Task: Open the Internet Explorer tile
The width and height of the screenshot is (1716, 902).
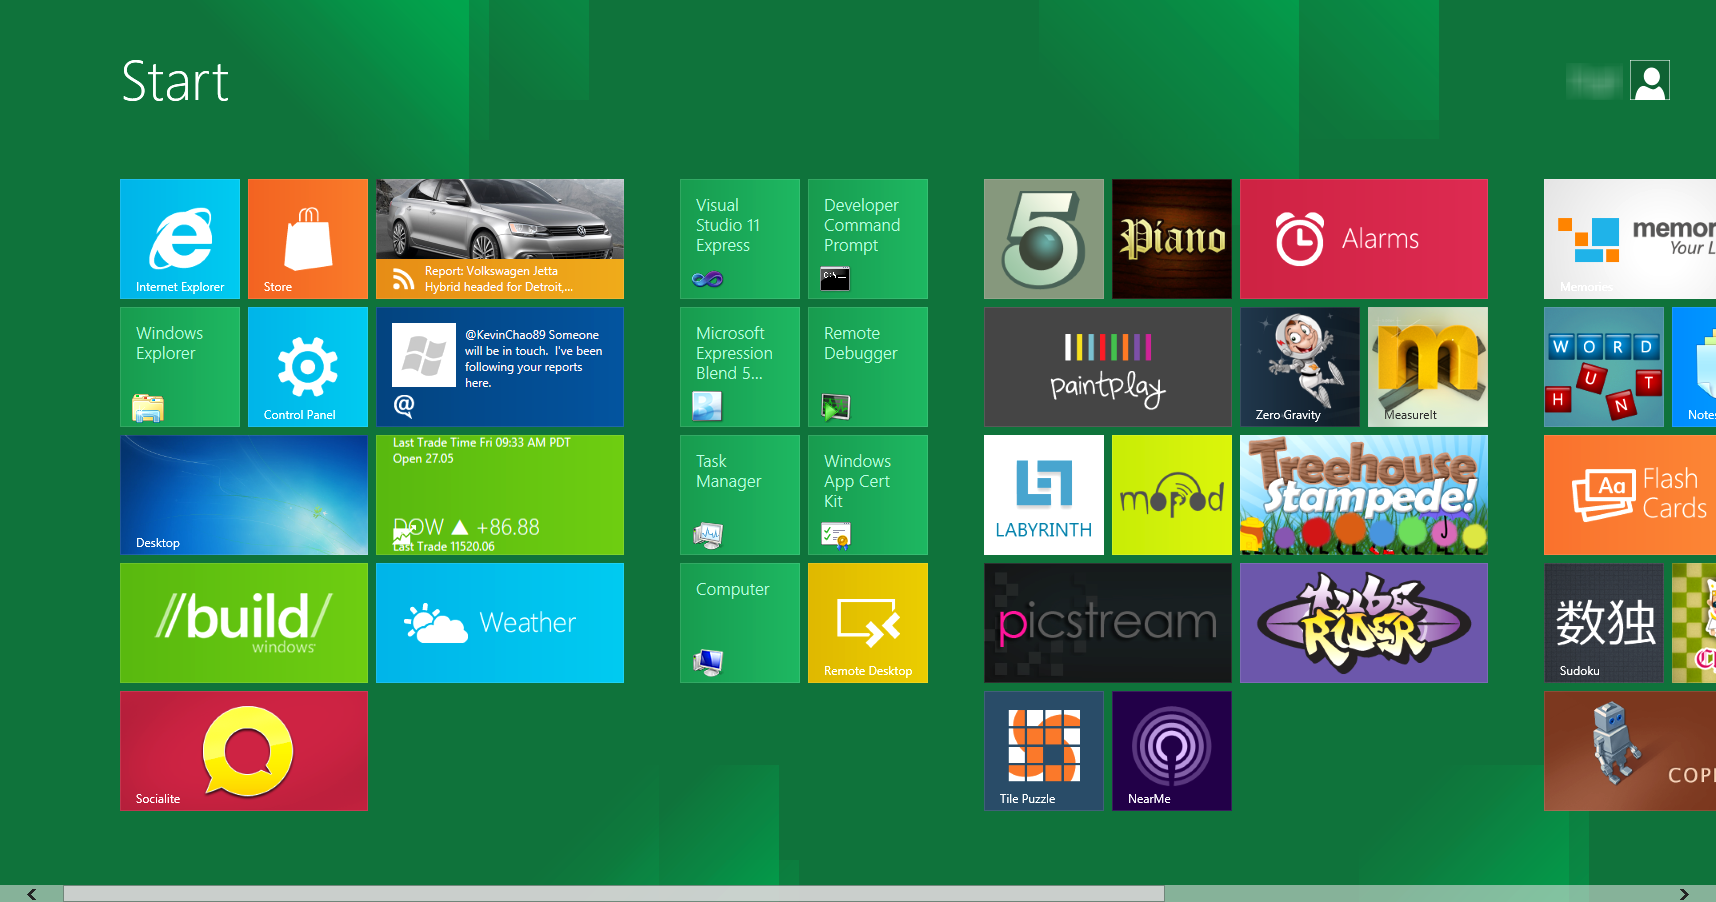Action: pyautogui.click(x=180, y=239)
